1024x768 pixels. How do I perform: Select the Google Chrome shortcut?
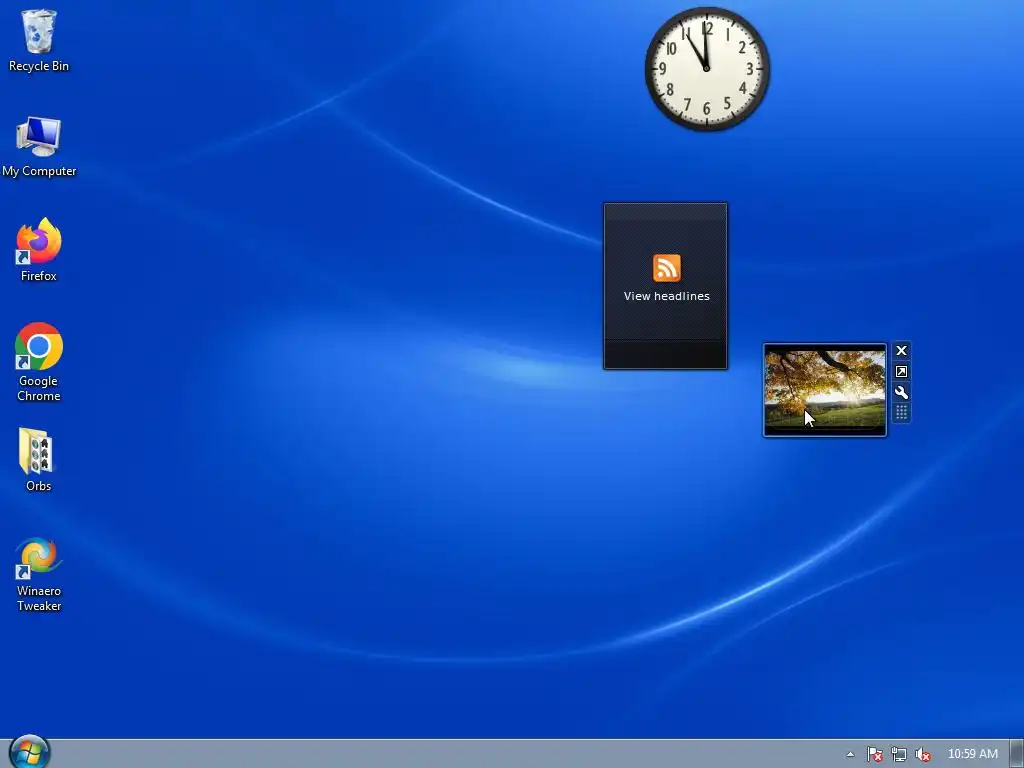(39, 362)
